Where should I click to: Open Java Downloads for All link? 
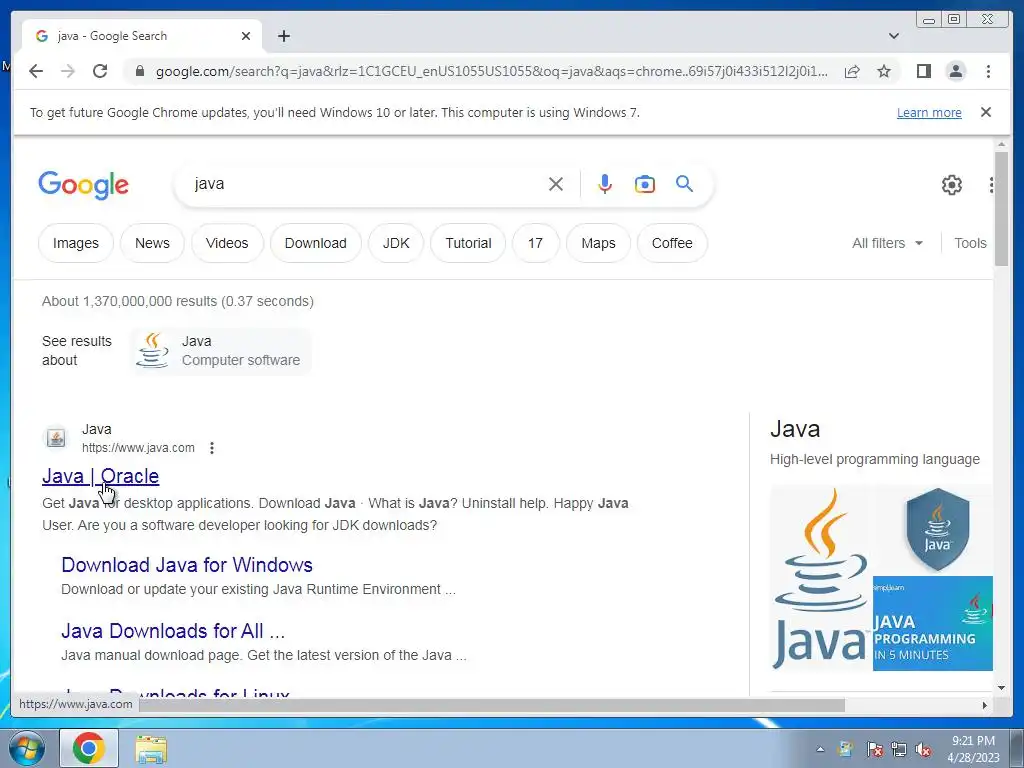point(173,631)
